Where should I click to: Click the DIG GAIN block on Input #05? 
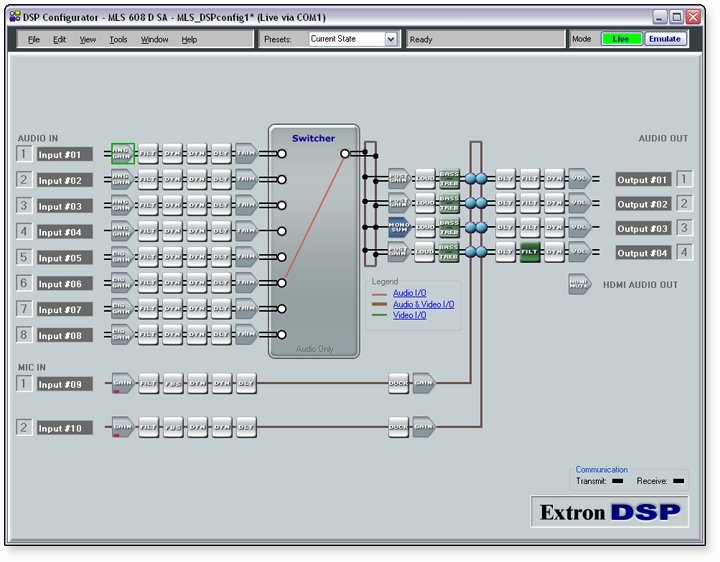pos(122,257)
